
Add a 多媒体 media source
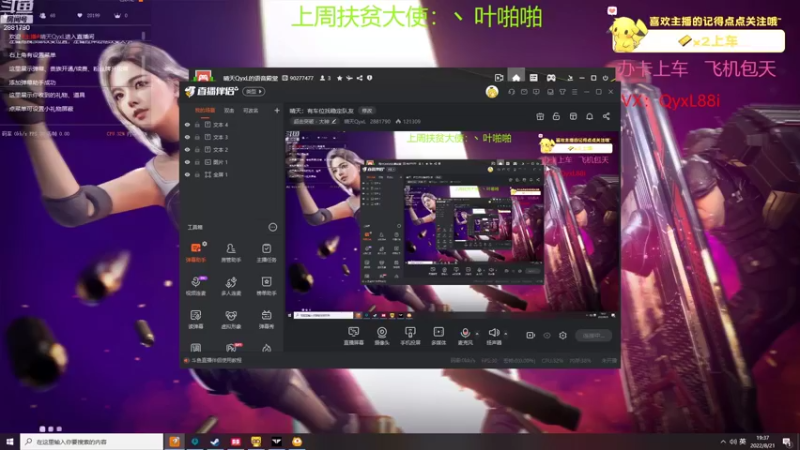point(439,336)
